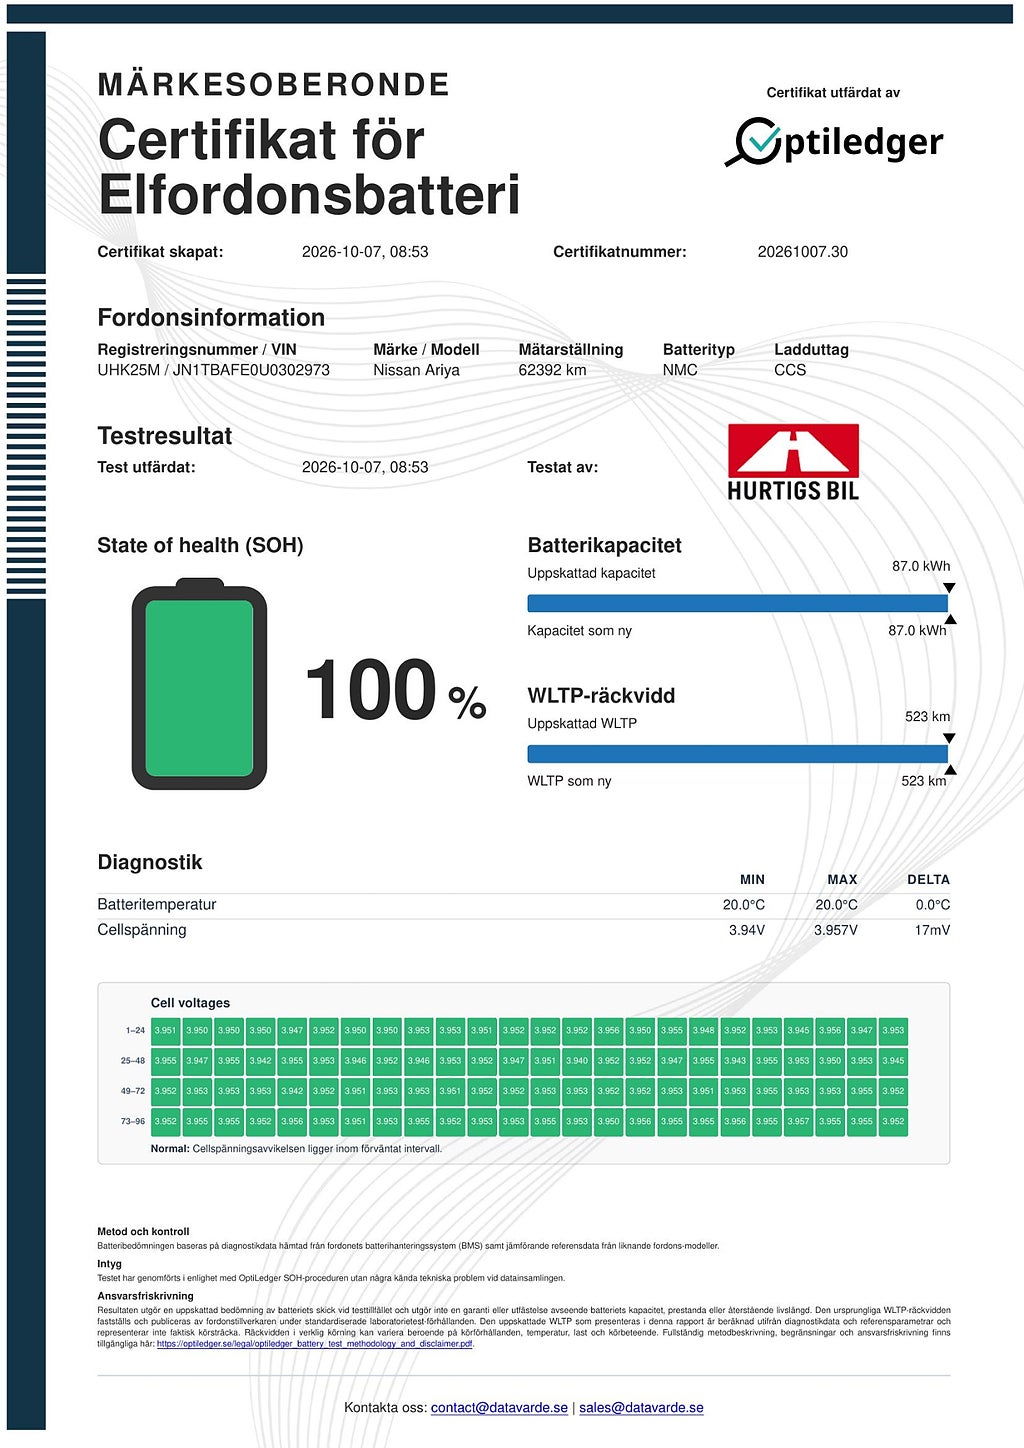Click the Optiledger logo

click(x=834, y=141)
